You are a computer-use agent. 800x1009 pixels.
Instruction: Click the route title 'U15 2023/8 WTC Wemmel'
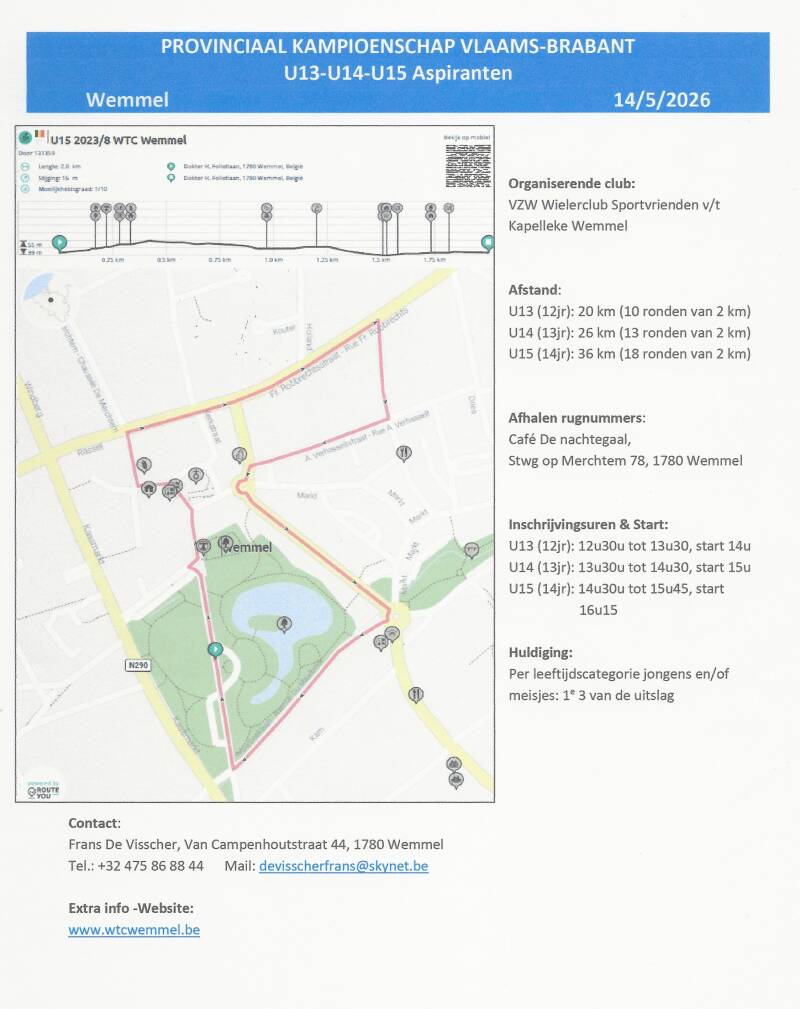(118, 140)
